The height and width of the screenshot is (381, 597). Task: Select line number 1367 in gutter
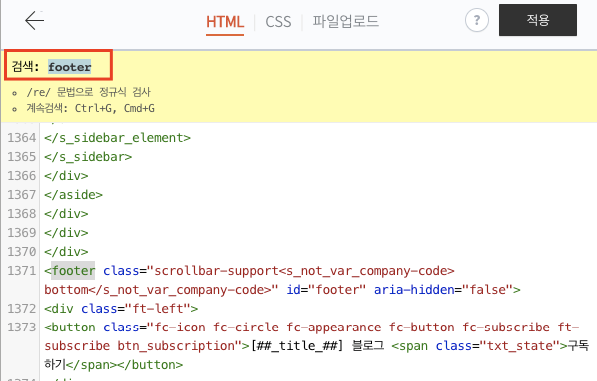pos(22,195)
